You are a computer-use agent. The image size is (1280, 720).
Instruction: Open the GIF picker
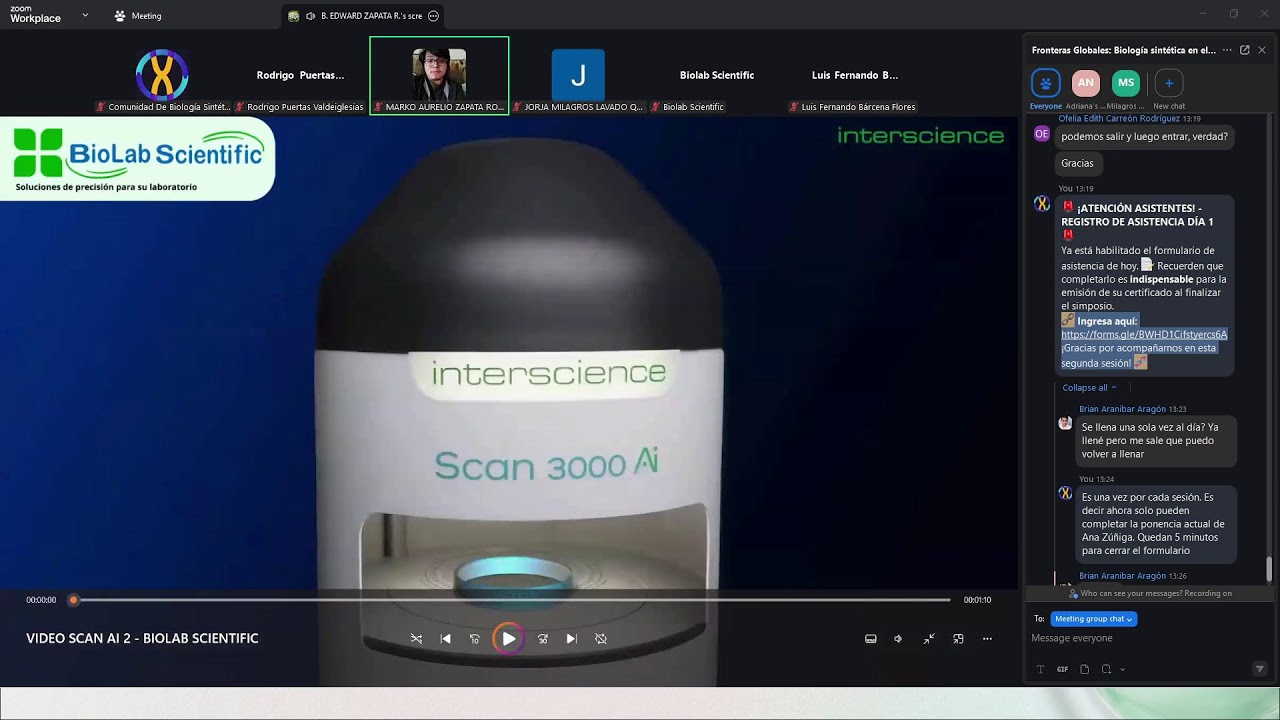point(1062,669)
